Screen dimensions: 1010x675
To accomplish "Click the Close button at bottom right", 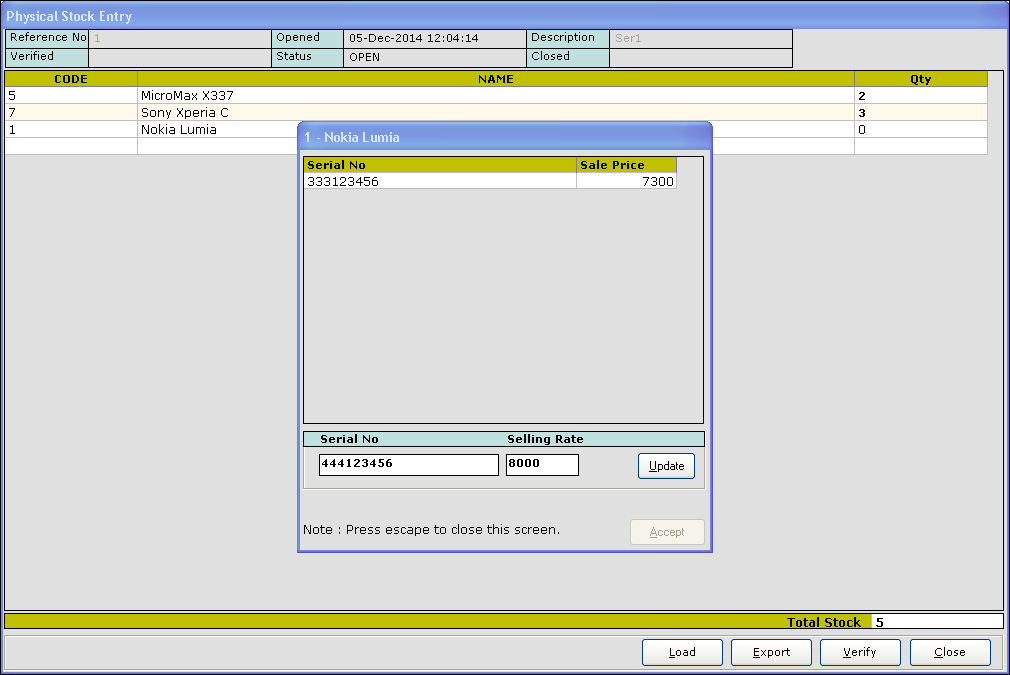I will (x=950, y=652).
